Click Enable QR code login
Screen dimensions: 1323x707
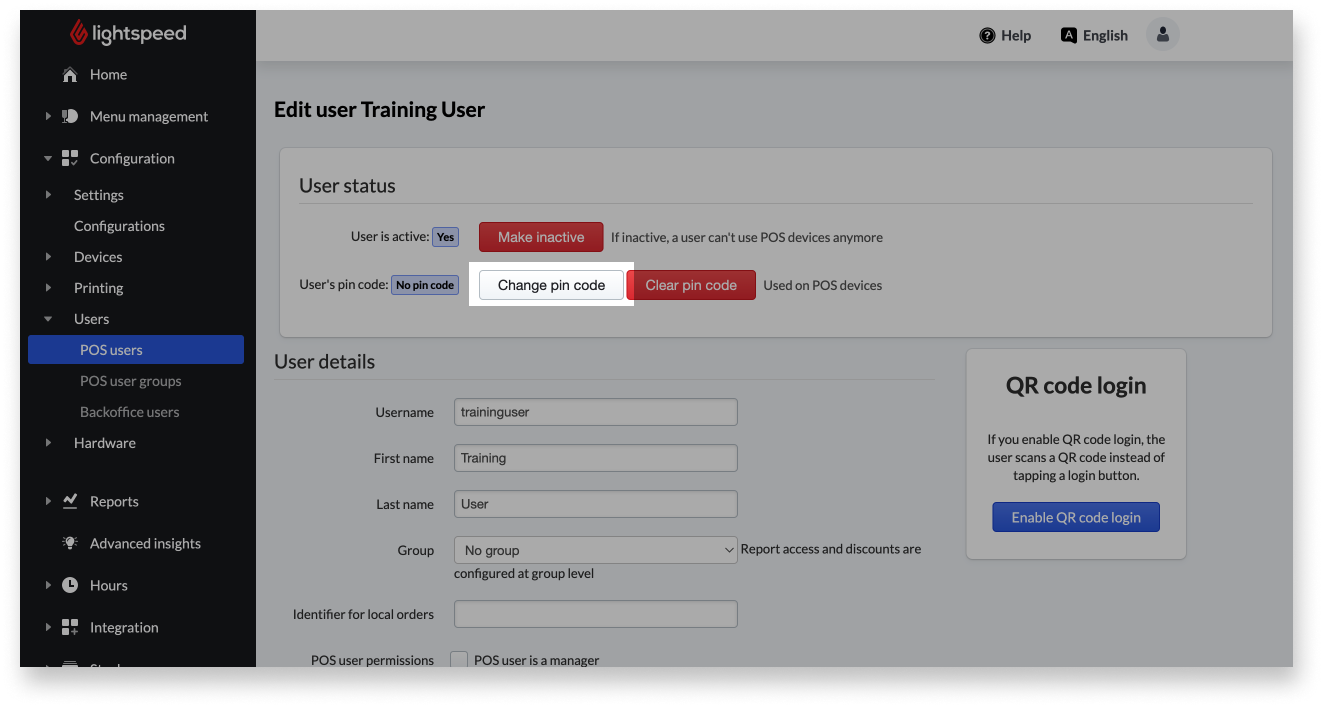[1075, 517]
